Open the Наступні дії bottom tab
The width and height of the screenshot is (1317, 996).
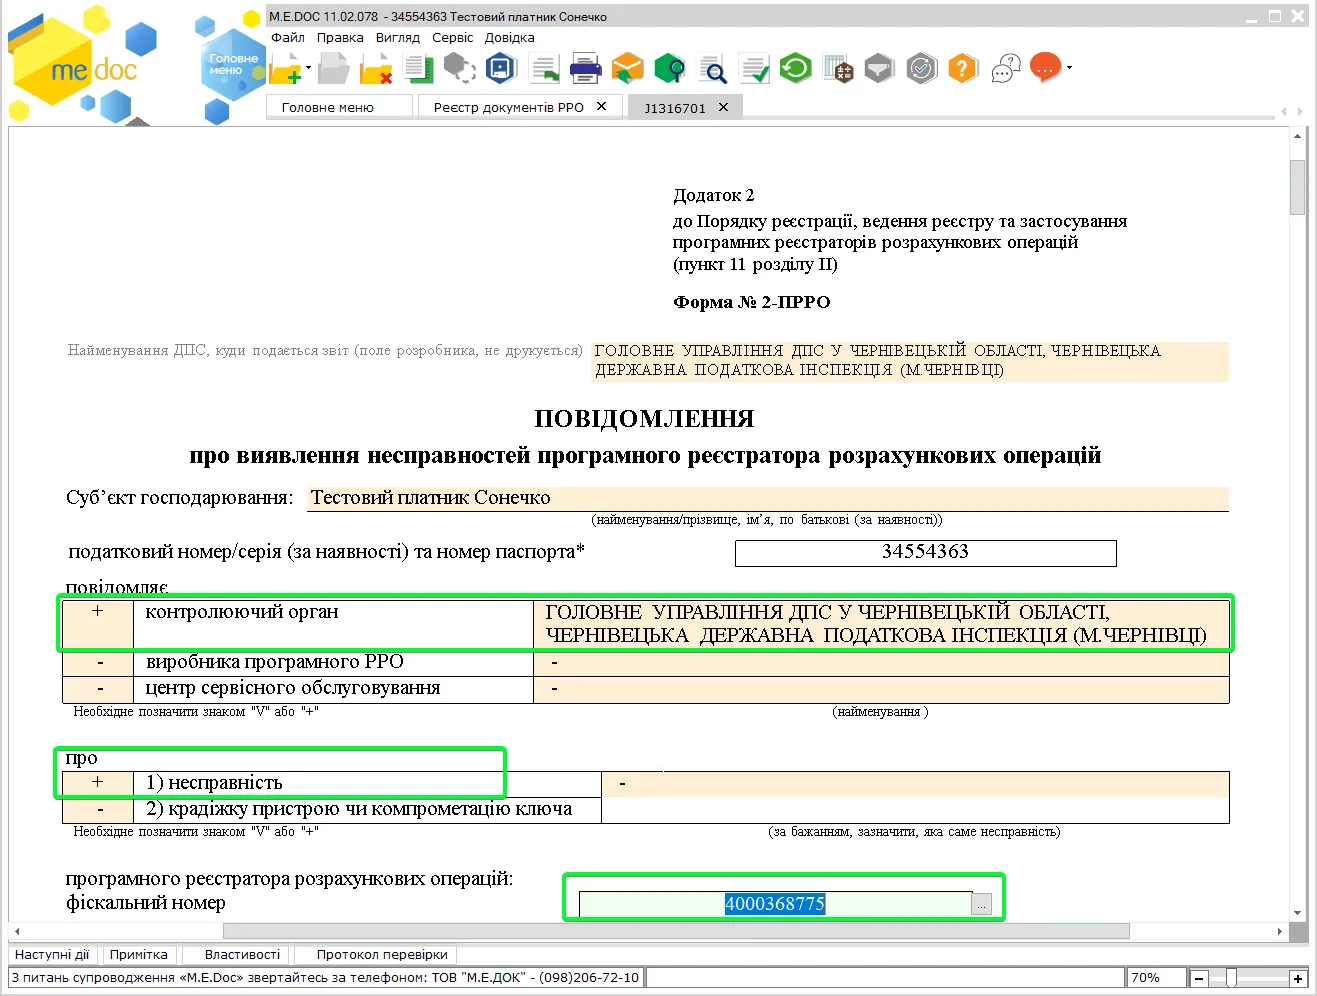tap(52, 954)
